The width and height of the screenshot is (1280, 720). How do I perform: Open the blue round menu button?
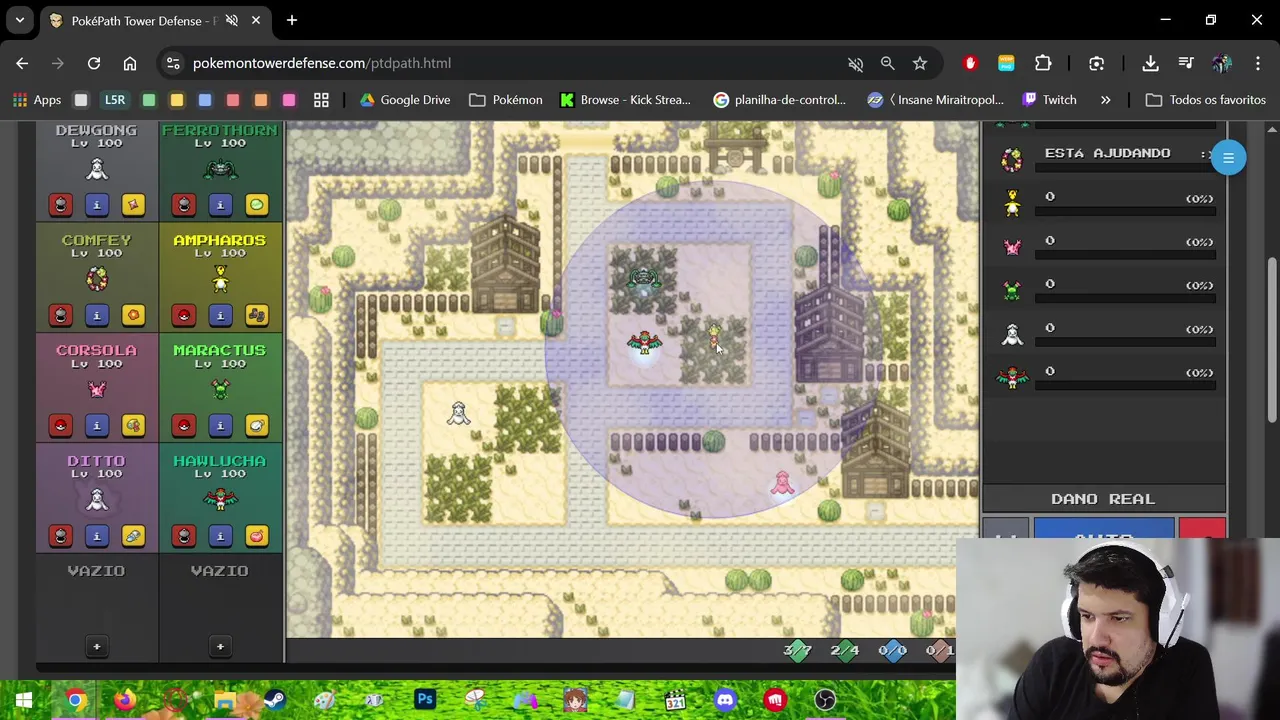coord(1228,158)
